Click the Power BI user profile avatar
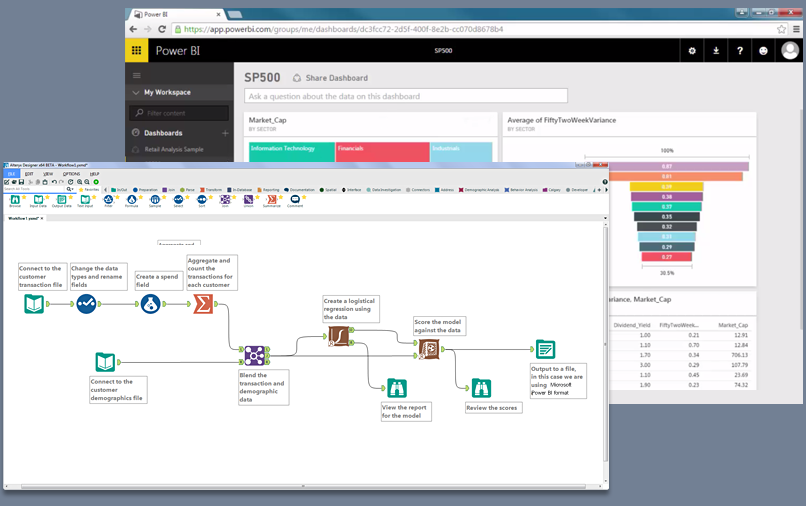The height and width of the screenshot is (506, 806). pos(790,50)
